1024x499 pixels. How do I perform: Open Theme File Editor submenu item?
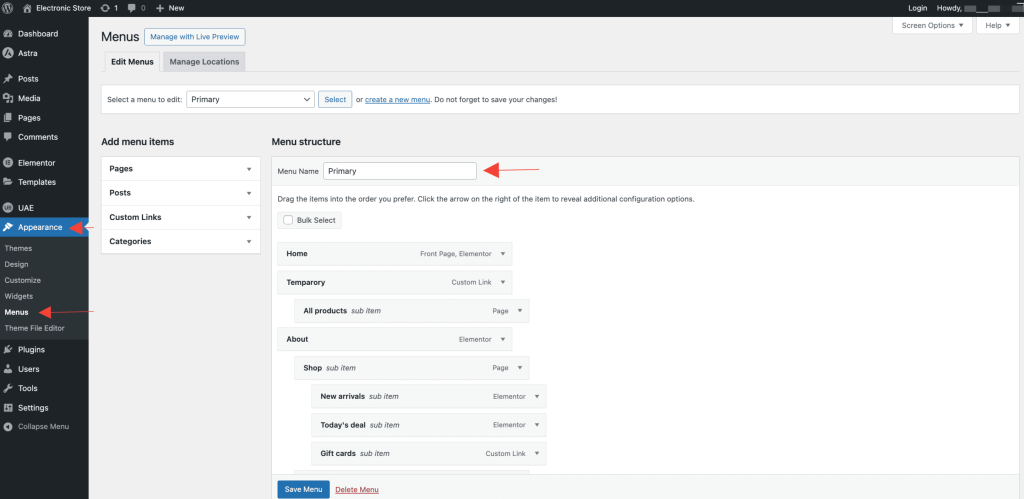click(x=33, y=328)
